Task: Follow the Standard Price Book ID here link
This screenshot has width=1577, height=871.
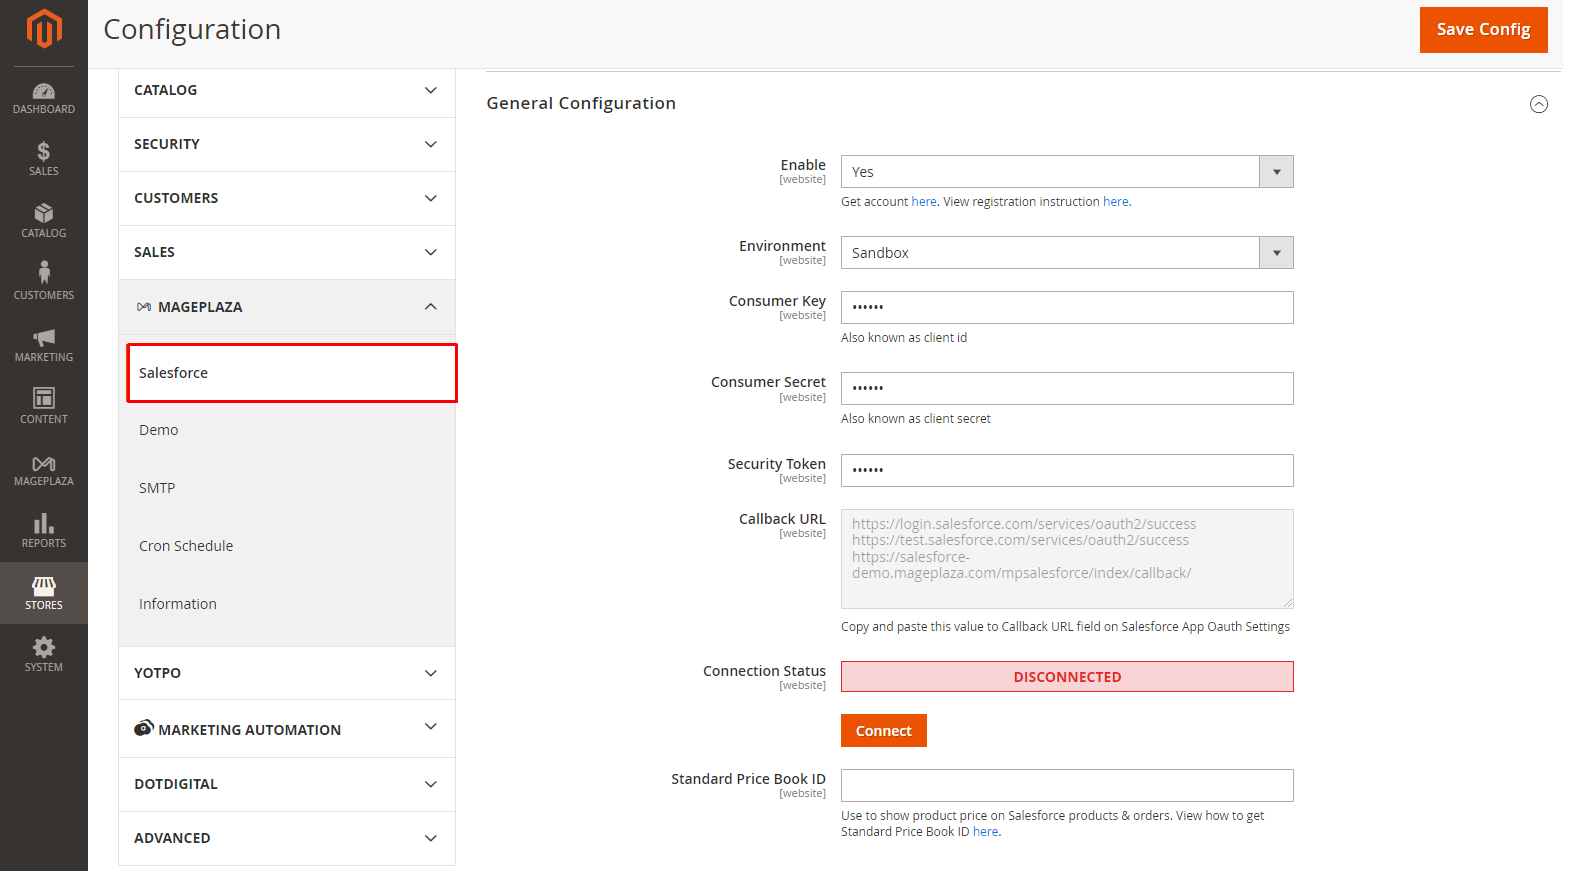Action: click(x=985, y=832)
